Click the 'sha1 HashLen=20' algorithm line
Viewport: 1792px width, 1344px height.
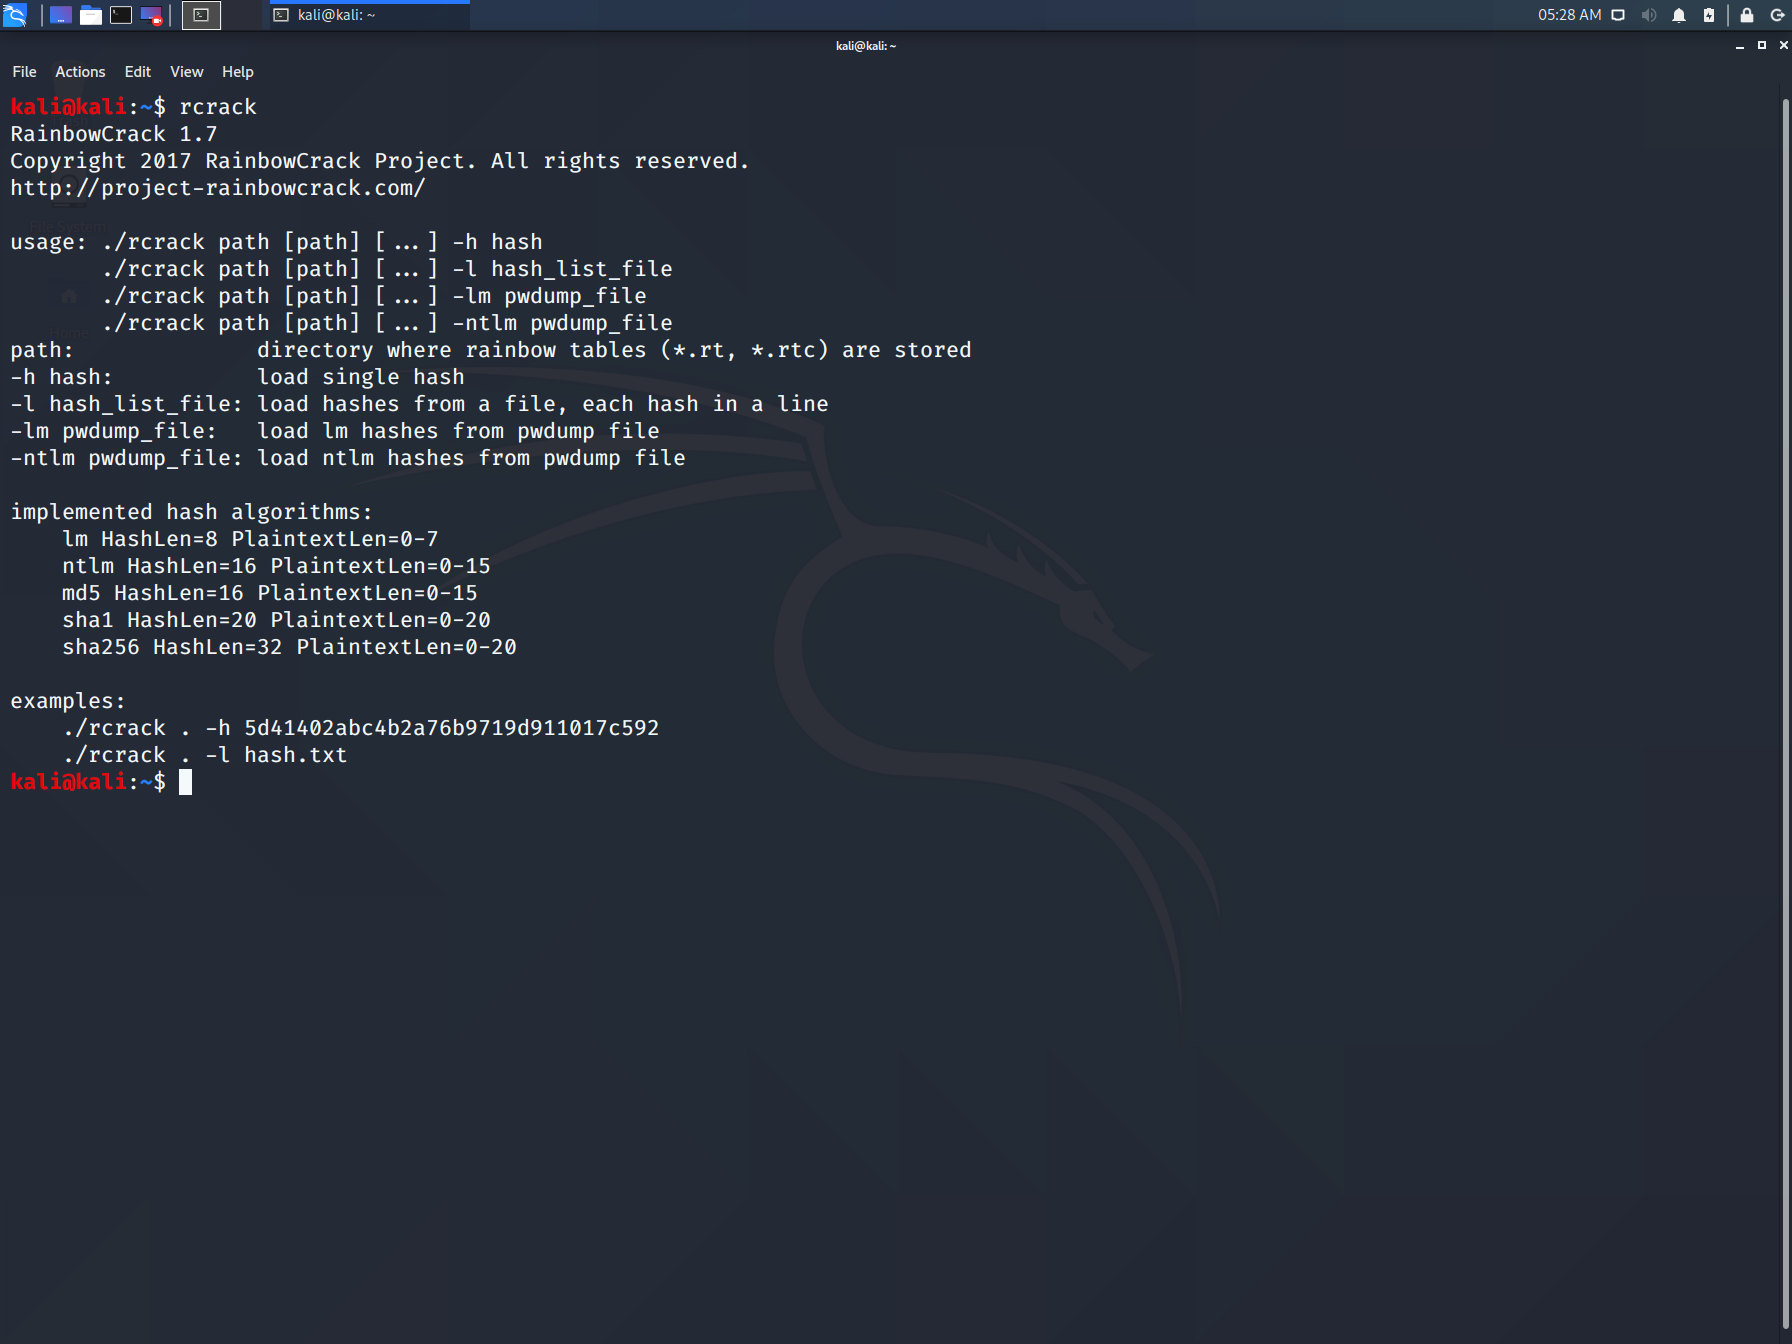(276, 620)
